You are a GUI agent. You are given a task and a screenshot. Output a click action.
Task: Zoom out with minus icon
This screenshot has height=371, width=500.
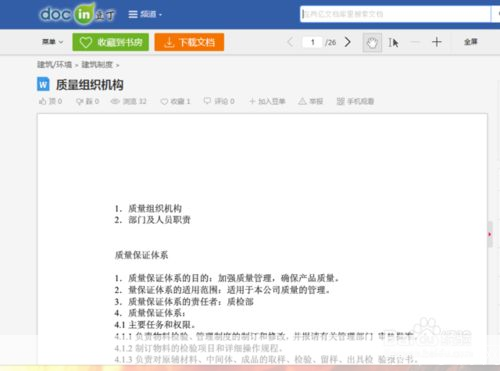pyautogui.click(x=415, y=42)
